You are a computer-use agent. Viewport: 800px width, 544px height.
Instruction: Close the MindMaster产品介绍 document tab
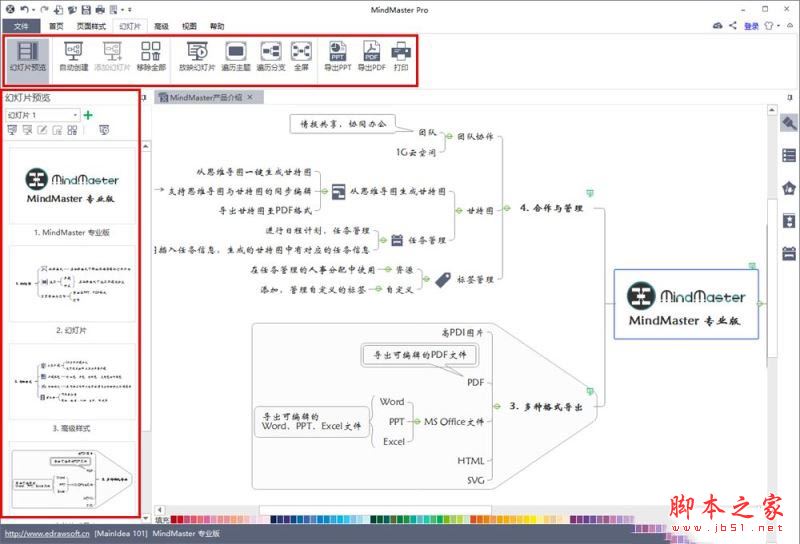point(250,97)
